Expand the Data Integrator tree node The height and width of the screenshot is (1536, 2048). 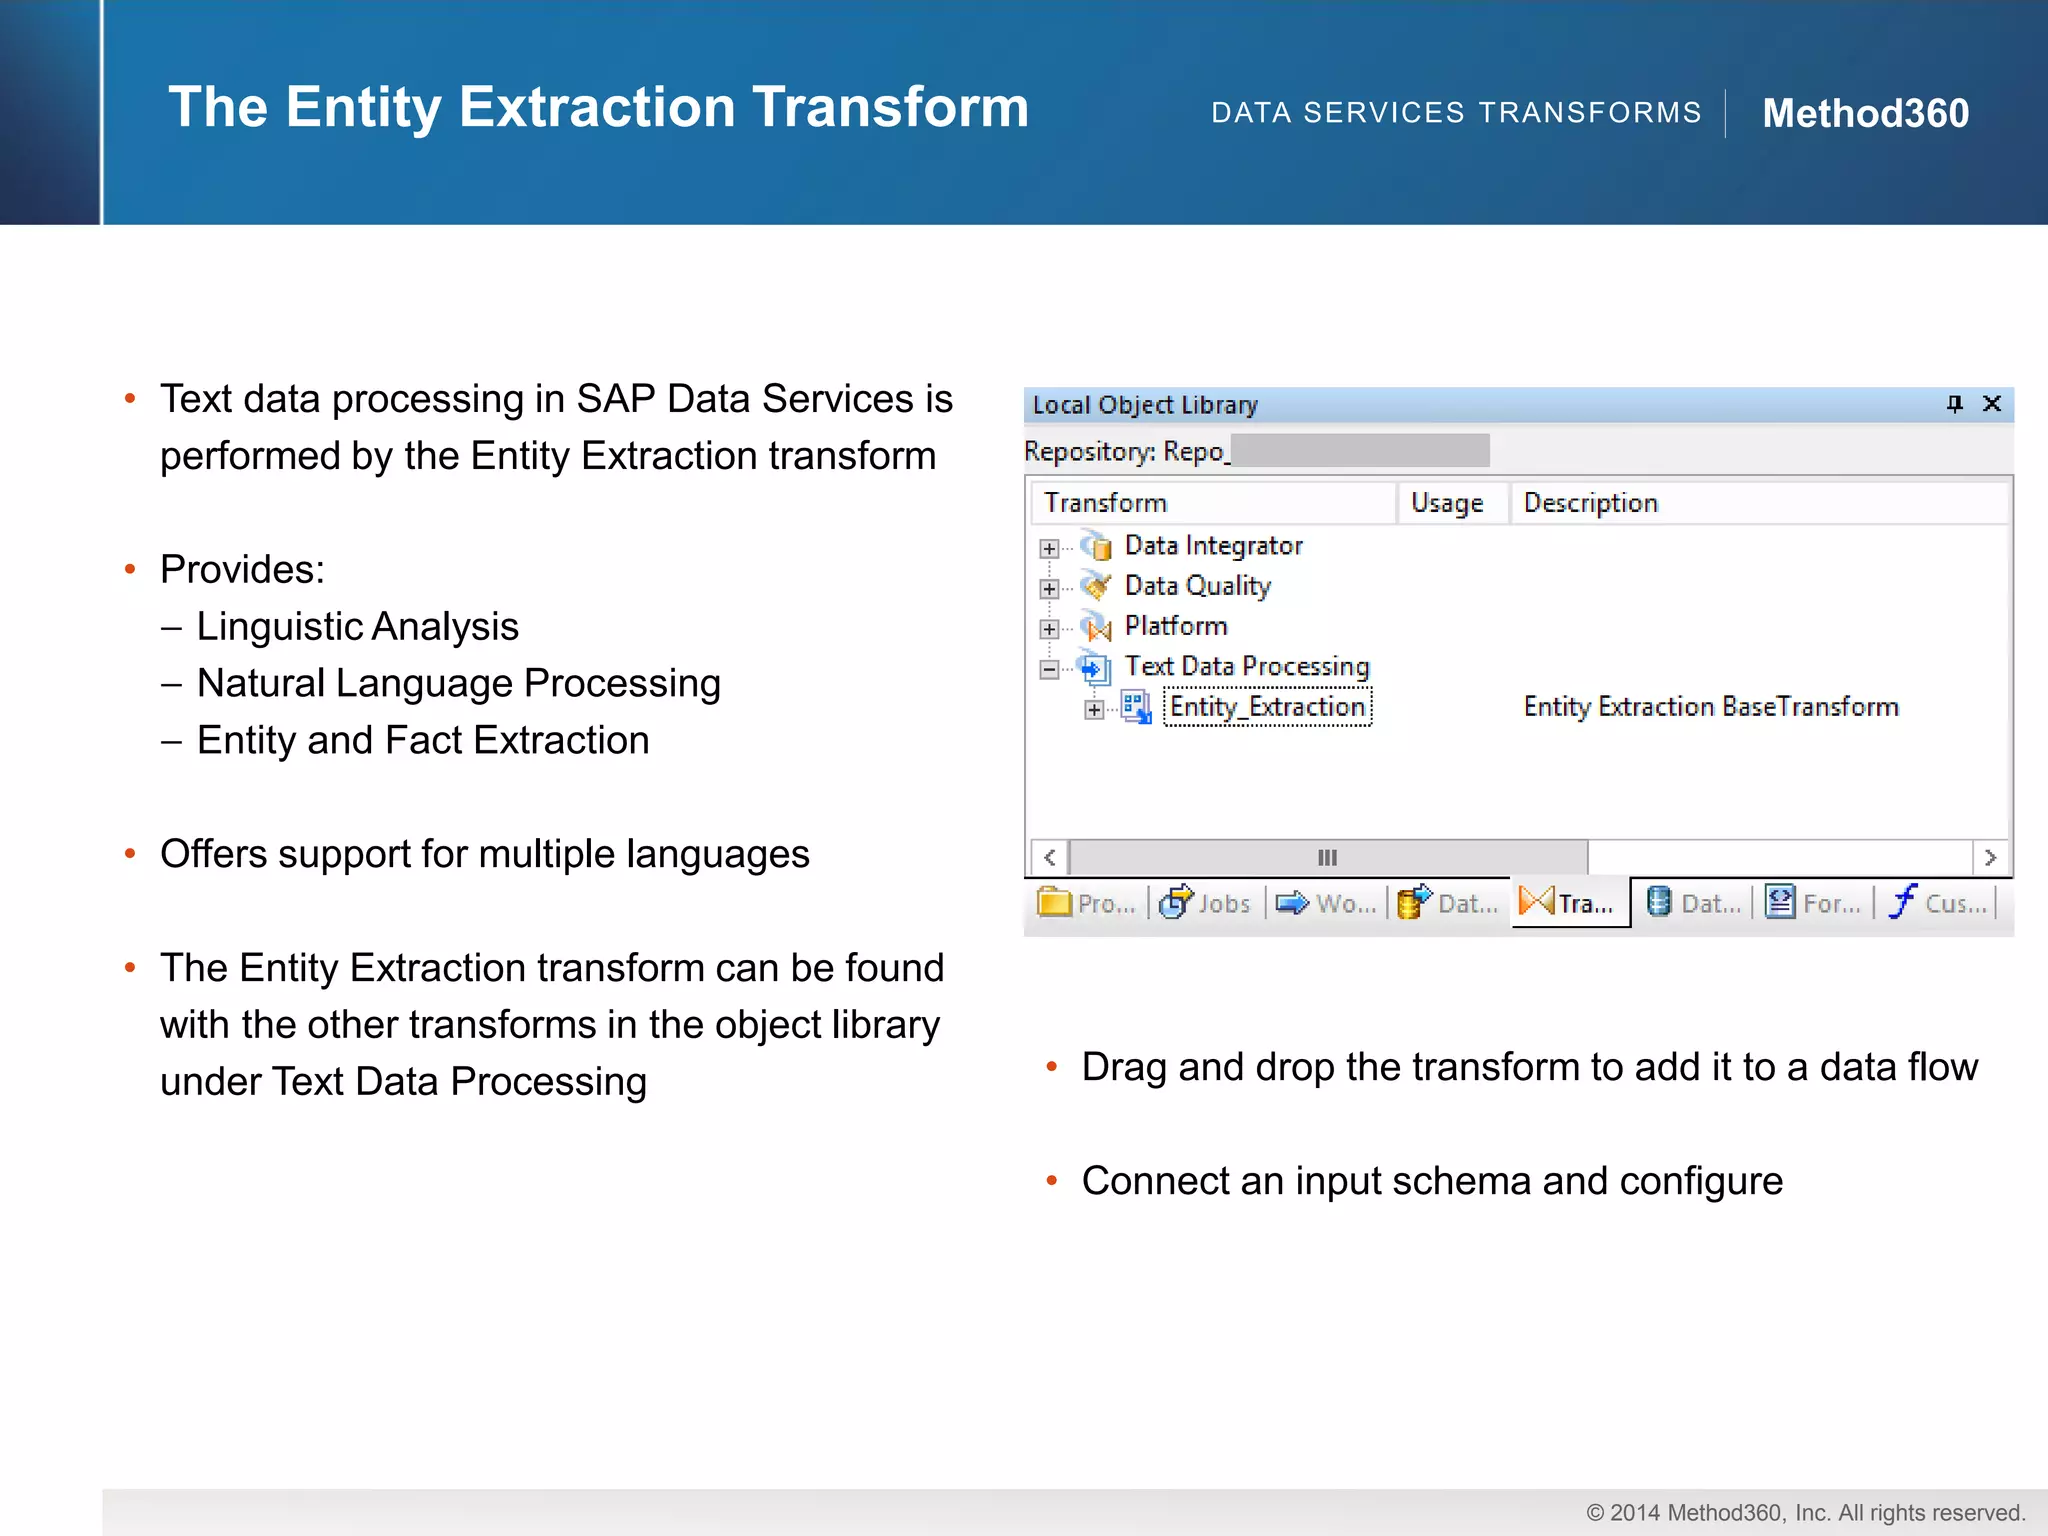[x=1049, y=548]
